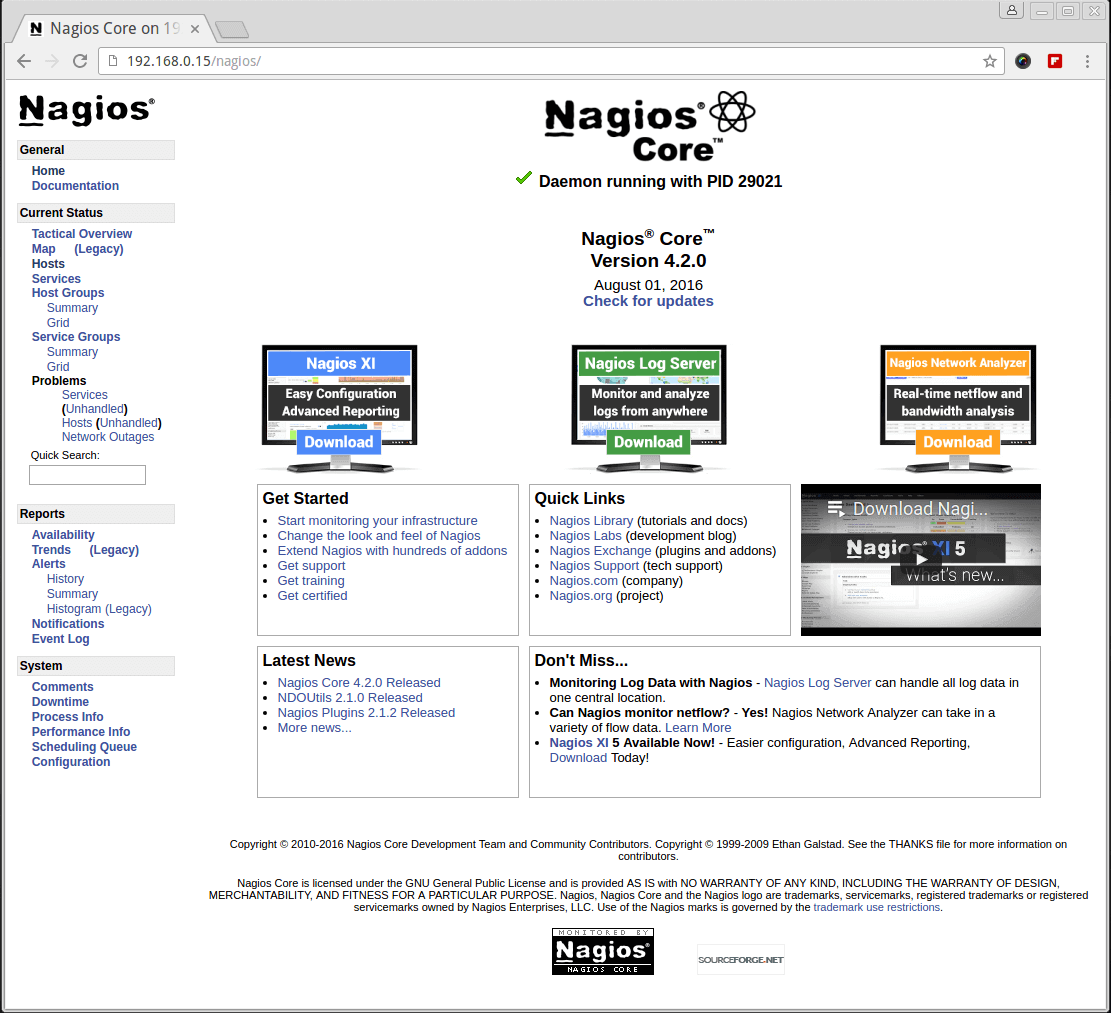
Task: Download Nagios Log Server via green button
Action: [648, 442]
